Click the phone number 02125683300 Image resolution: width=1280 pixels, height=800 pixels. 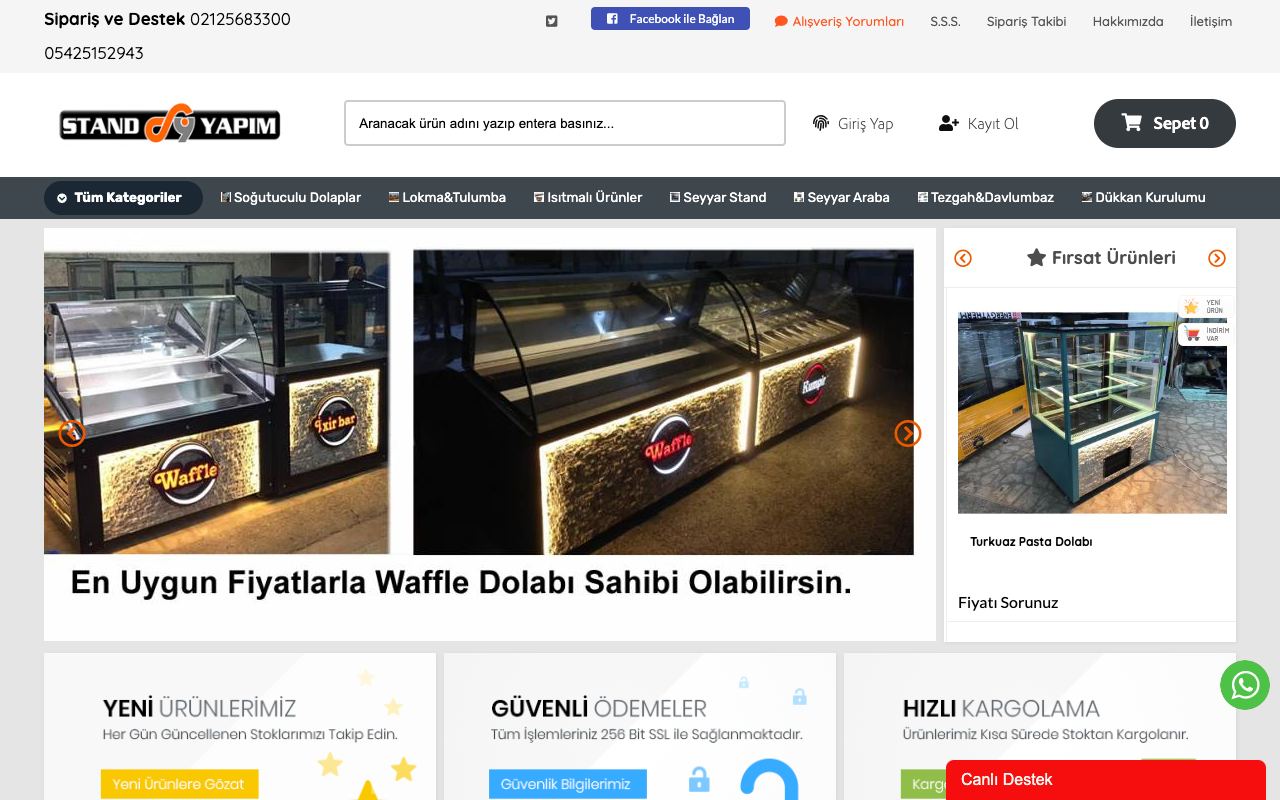point(240,19)
